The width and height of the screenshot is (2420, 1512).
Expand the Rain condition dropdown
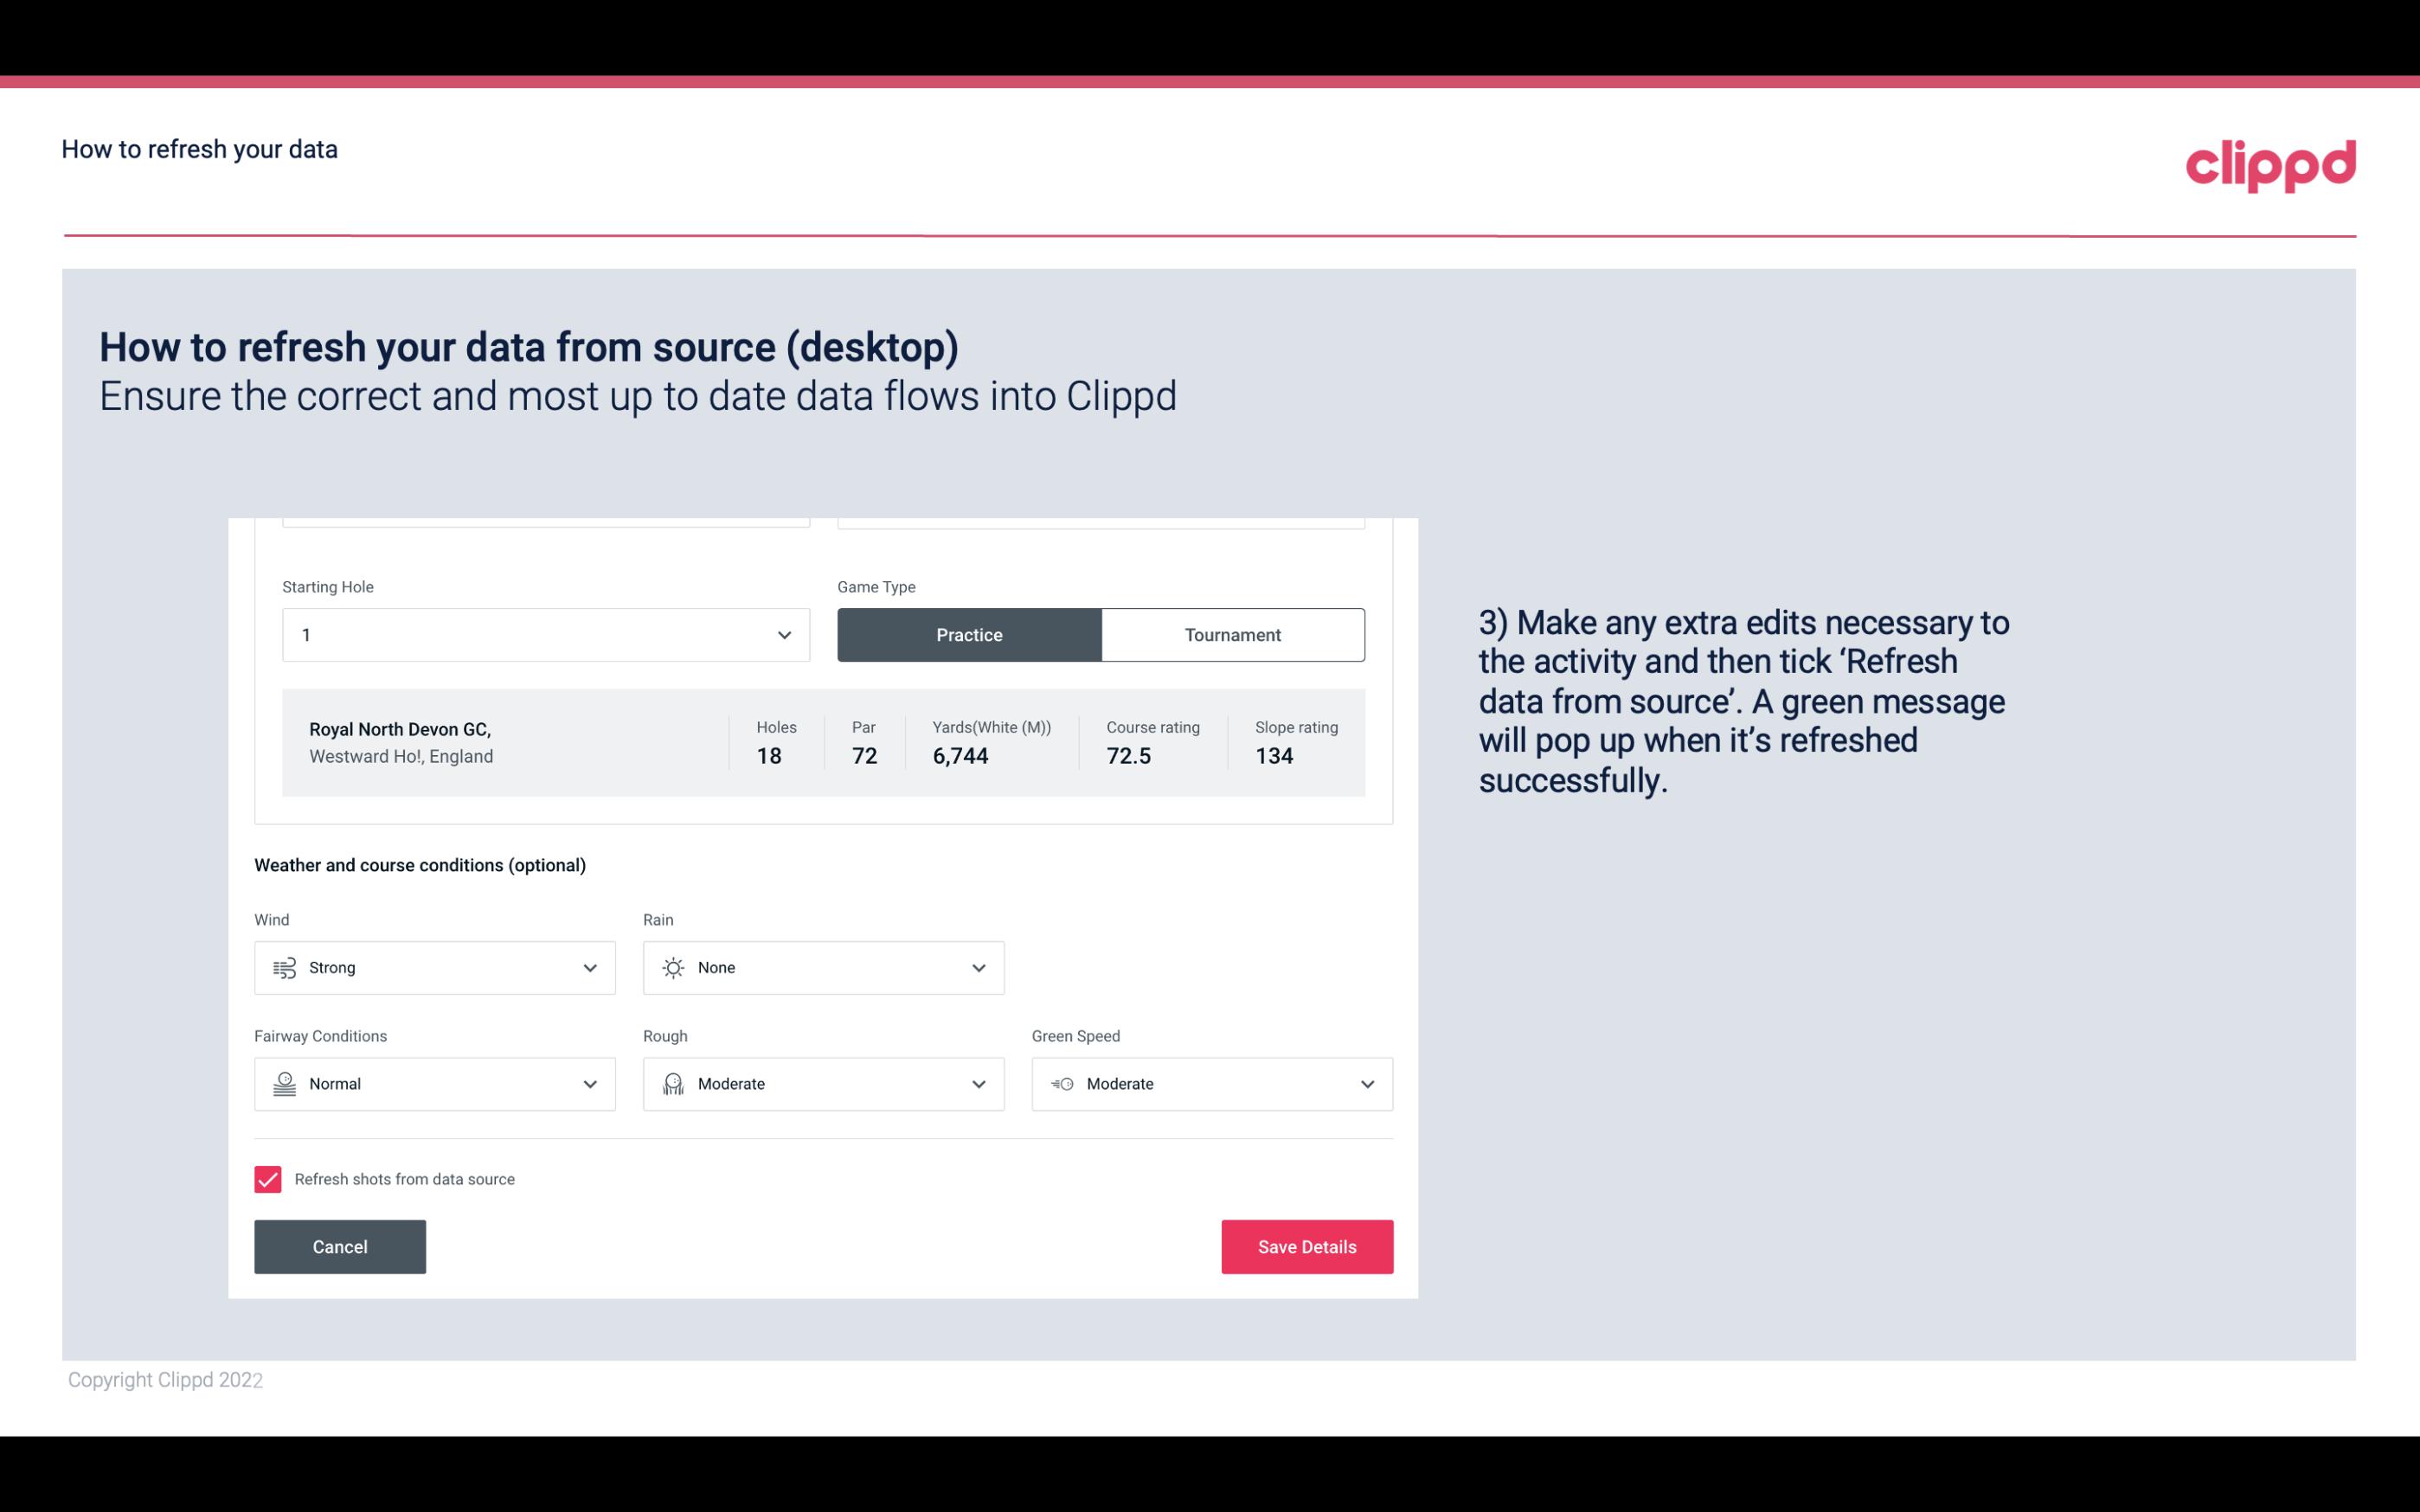pos(978,967)
